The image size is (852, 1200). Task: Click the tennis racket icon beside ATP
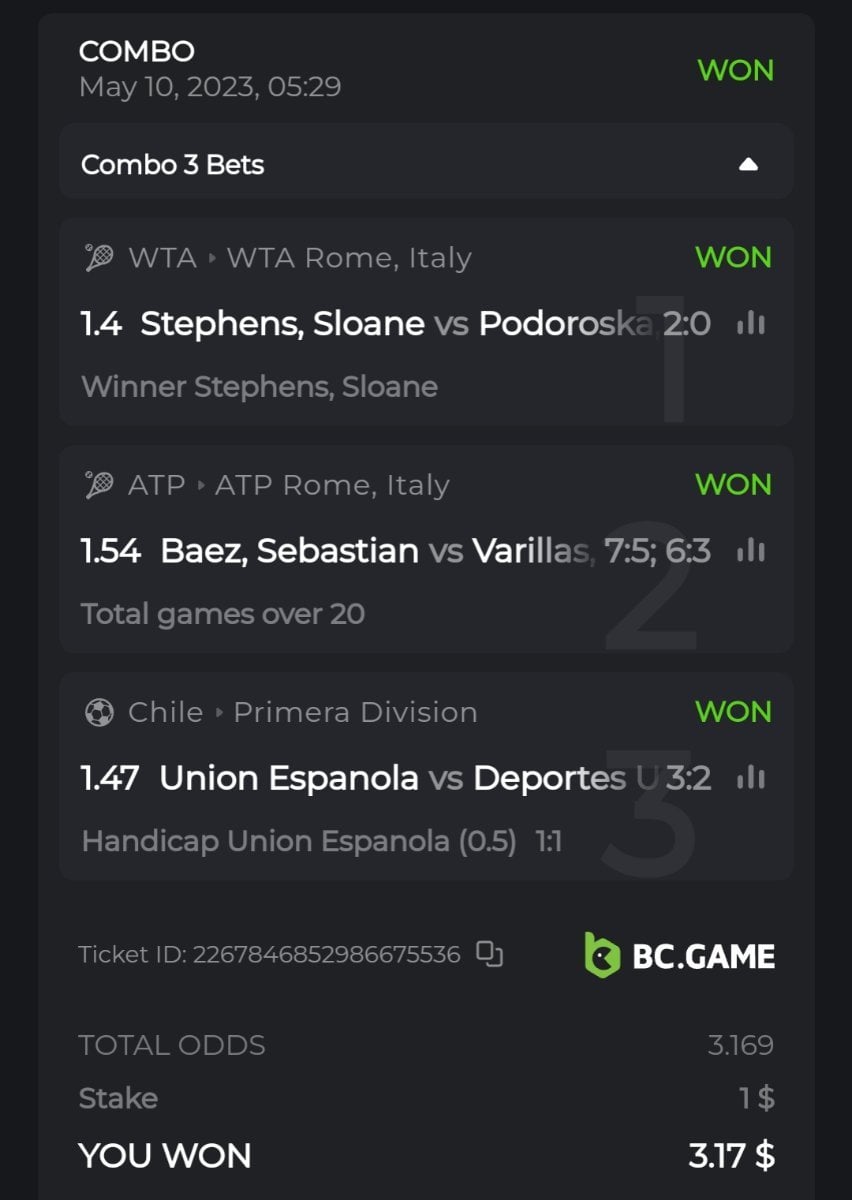(x=99, y=485)
